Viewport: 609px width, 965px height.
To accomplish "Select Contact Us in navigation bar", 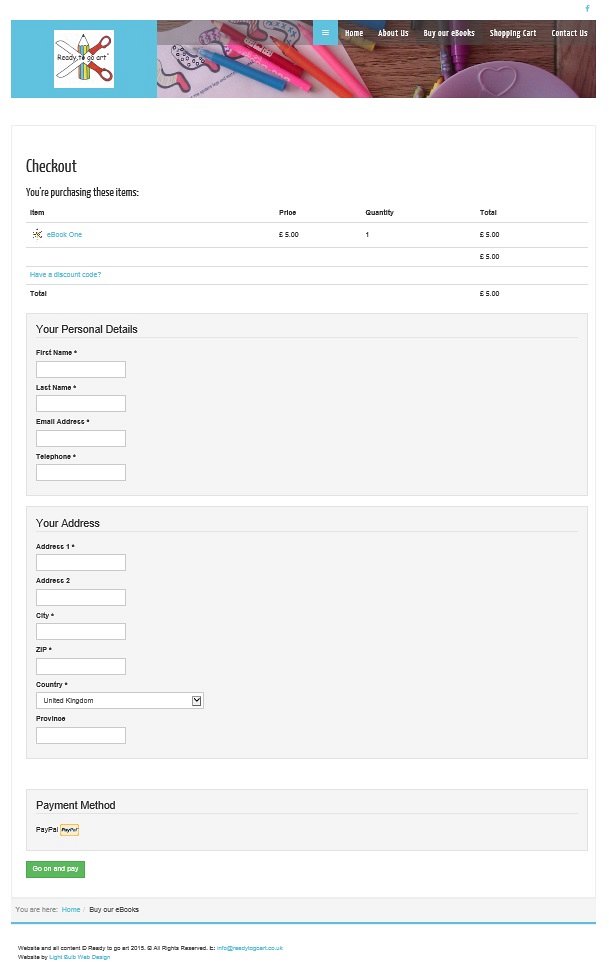I will point(569,33).
